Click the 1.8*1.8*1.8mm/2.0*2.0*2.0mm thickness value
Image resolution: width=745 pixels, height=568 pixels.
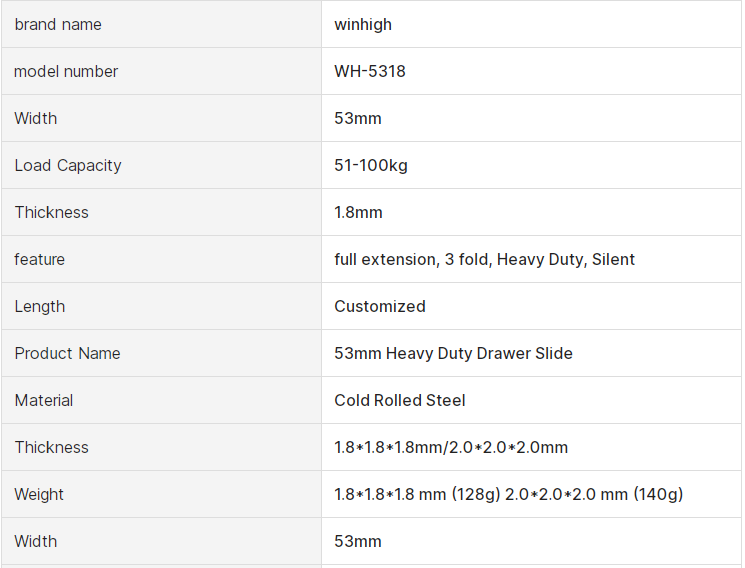point(451,447)
